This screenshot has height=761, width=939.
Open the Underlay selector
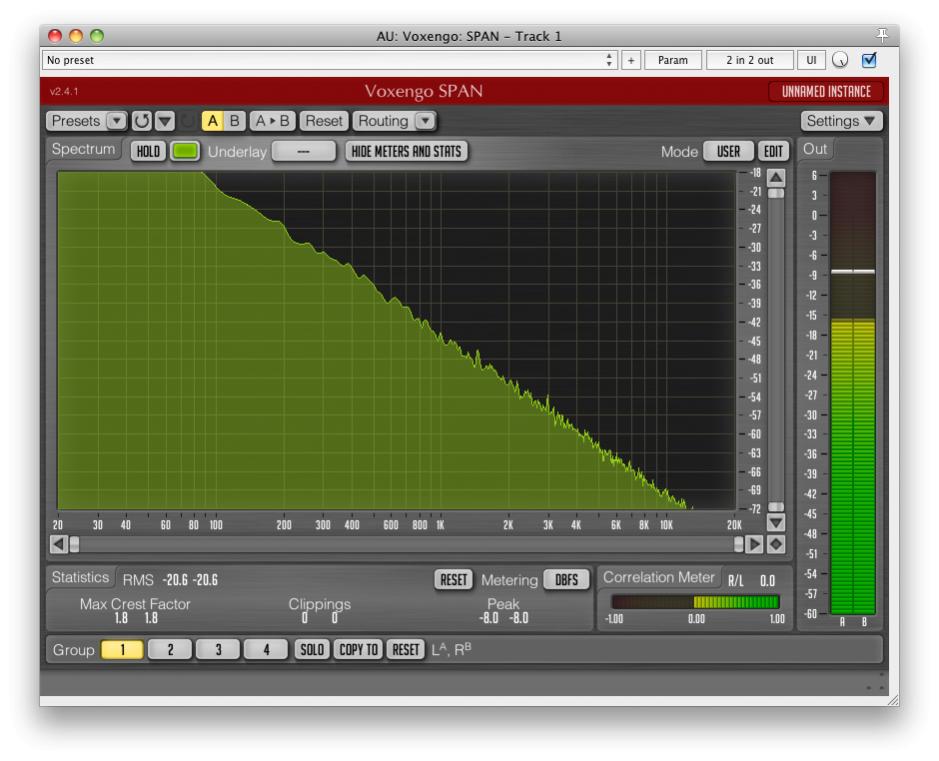point(304,151)
